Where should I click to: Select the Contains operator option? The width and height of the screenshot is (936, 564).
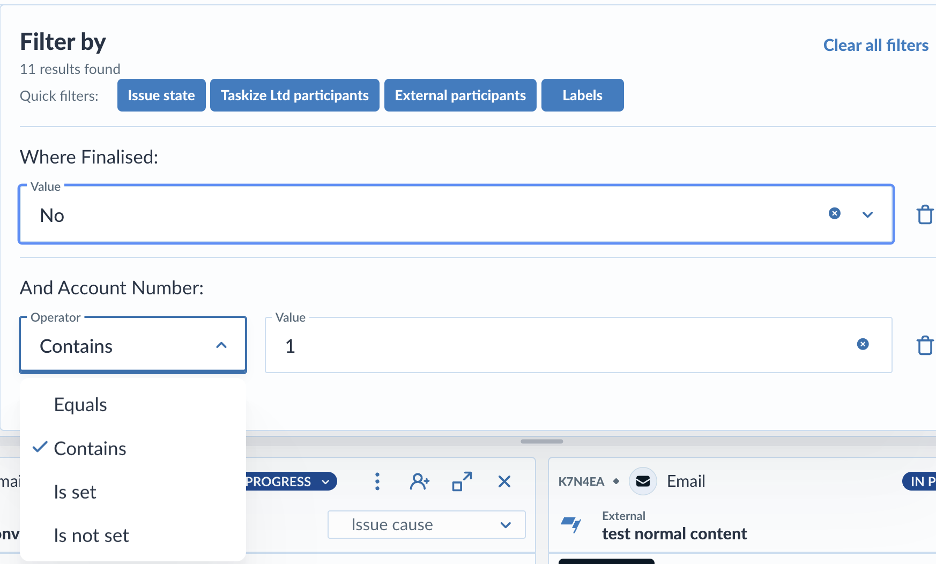click(133, 448)
